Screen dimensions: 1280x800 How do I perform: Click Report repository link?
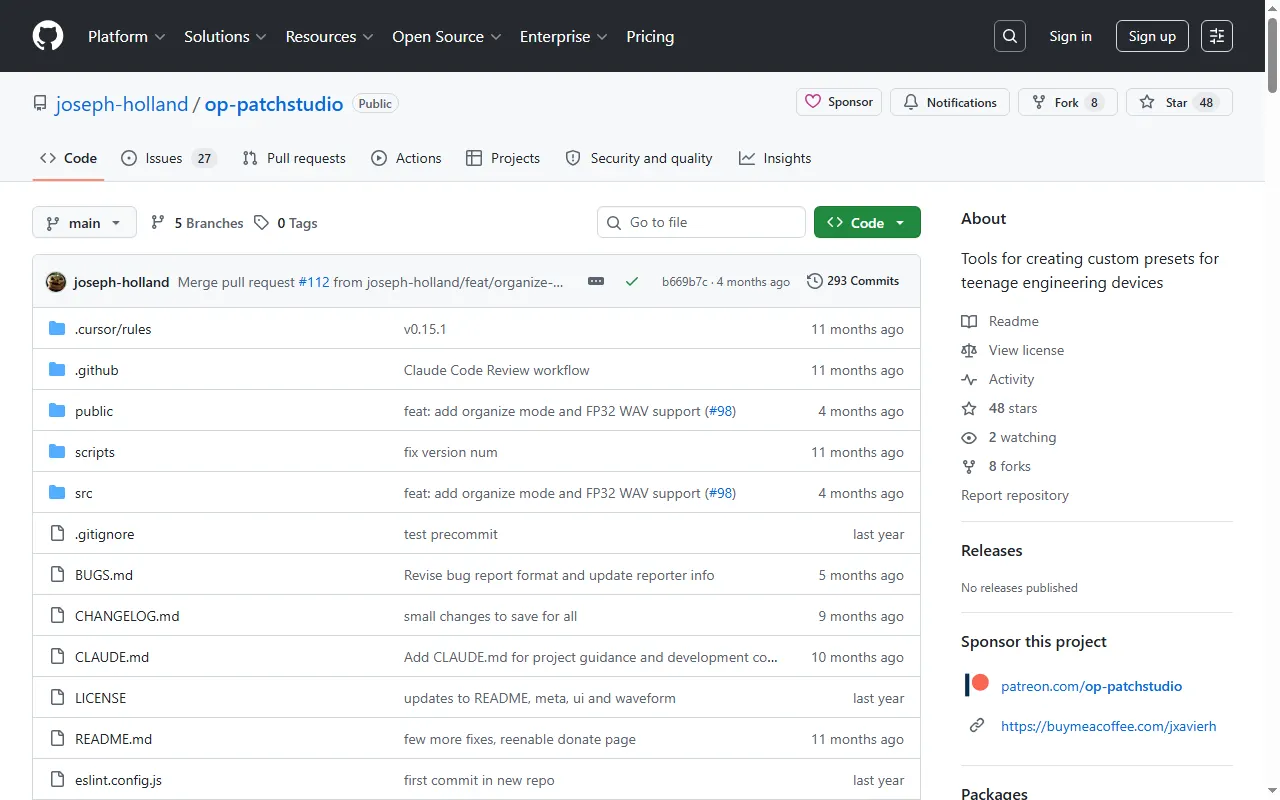tap(1015, 495)
